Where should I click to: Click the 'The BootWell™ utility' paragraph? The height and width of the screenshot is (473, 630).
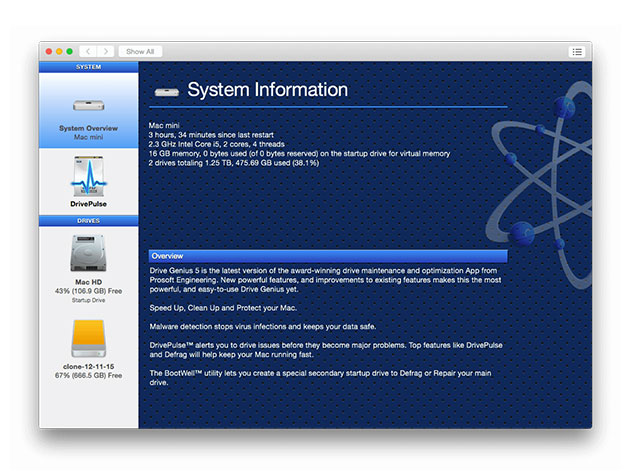(320, 378)
